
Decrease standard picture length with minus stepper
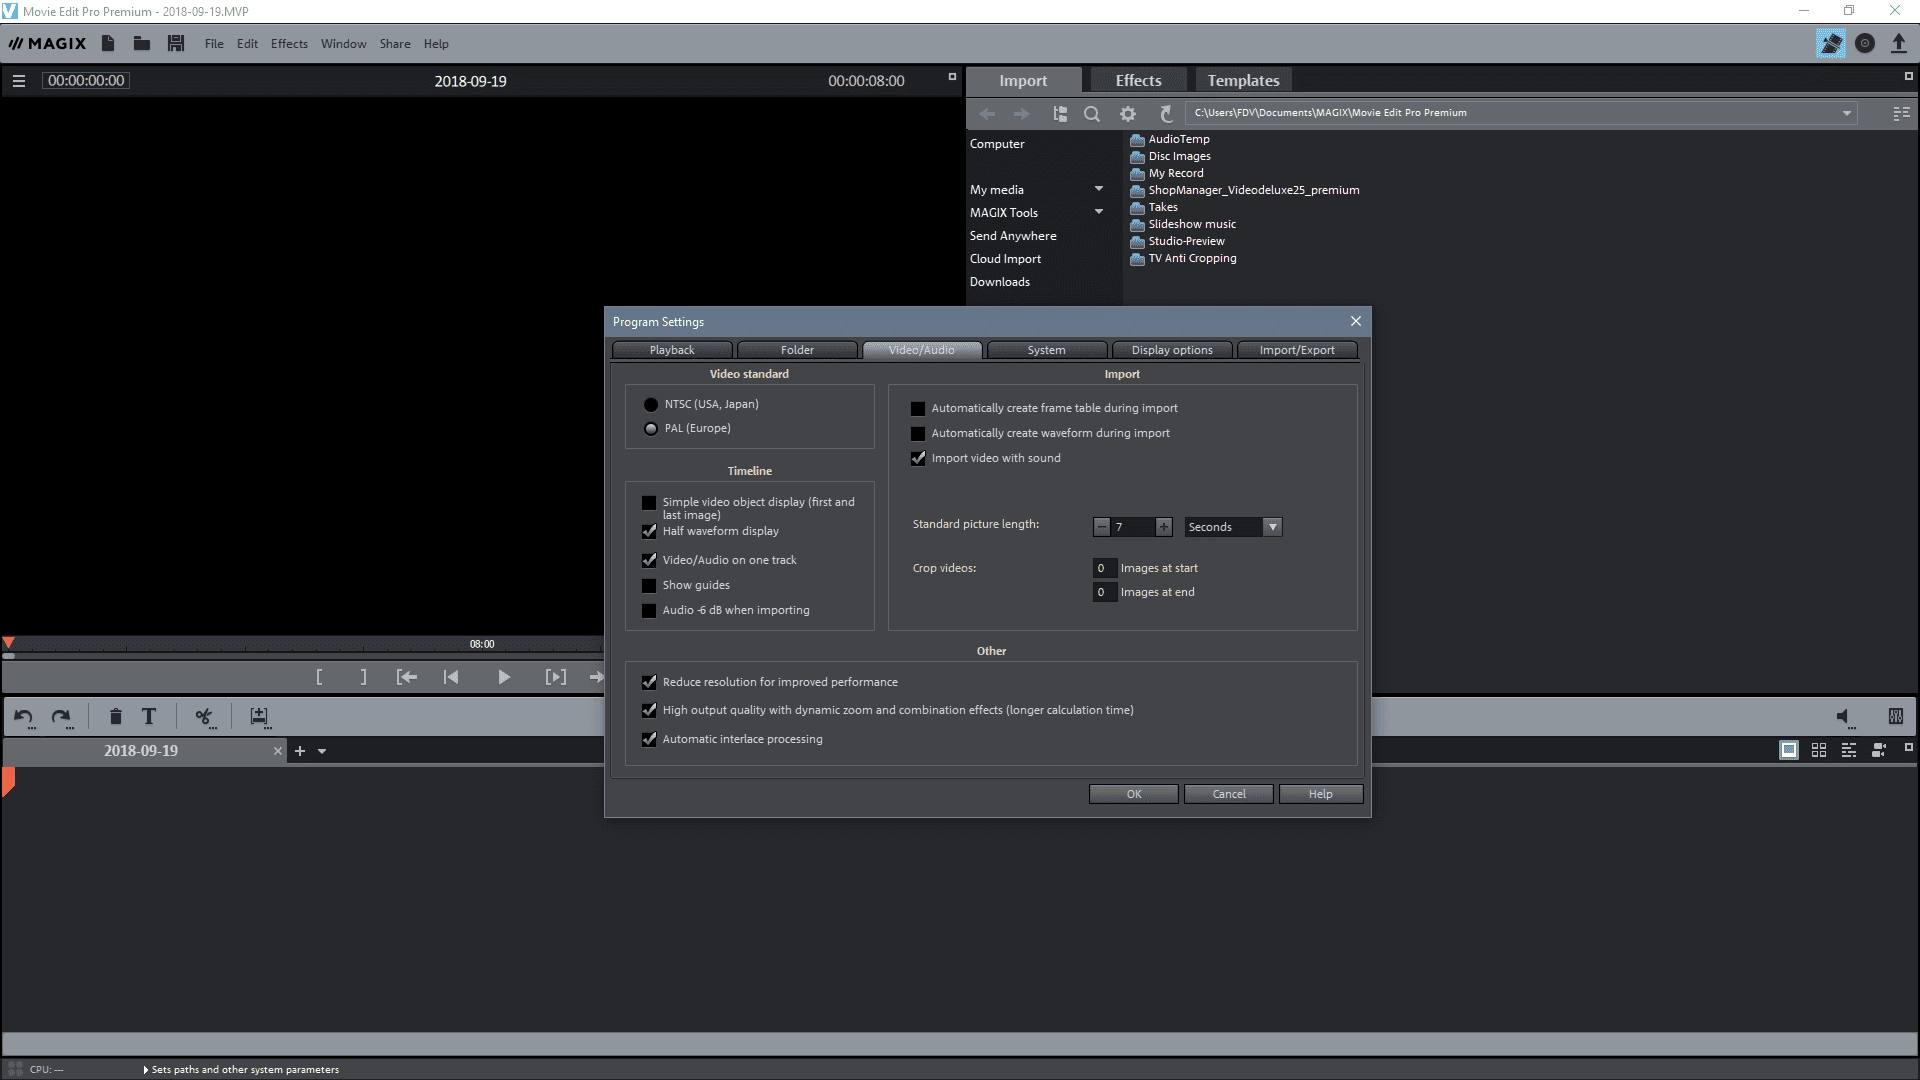click(x=1102, y=527)
